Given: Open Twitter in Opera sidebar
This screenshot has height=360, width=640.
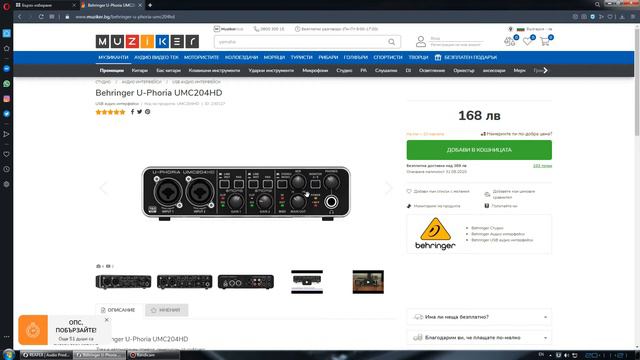Looking at the screenshot, I should click(x=7, y=114).
